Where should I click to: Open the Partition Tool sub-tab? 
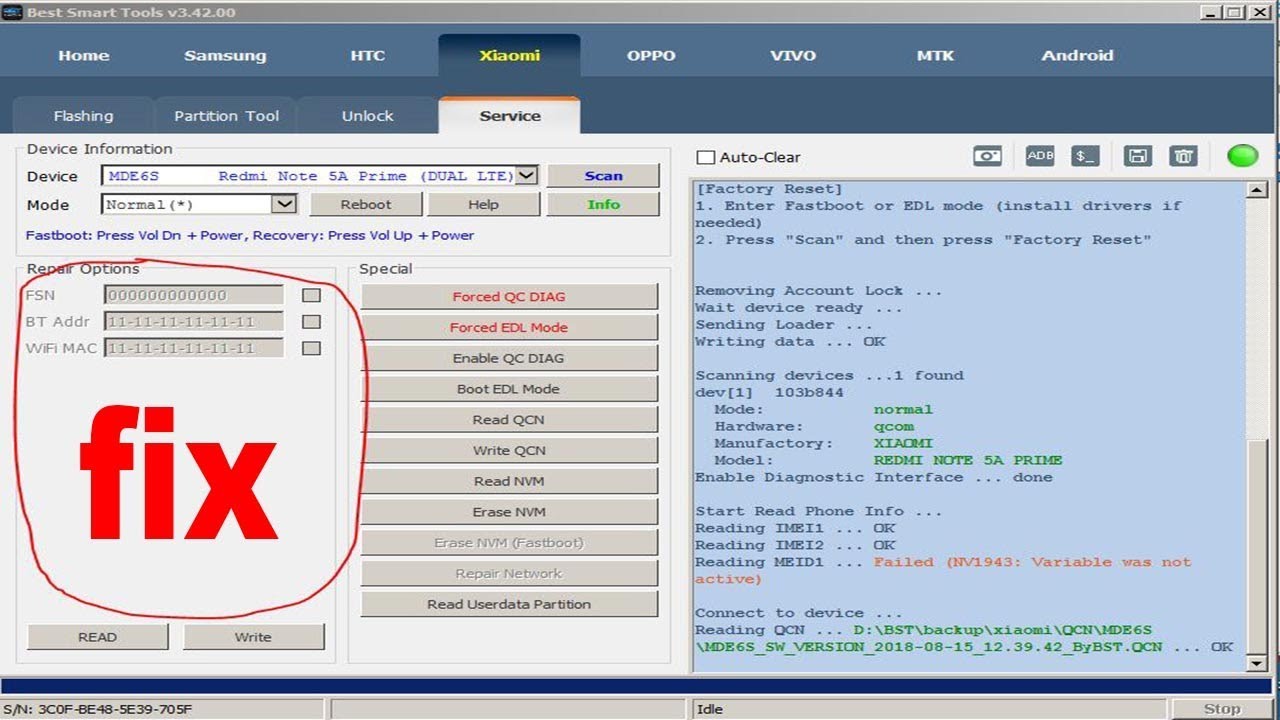[226, 116]
